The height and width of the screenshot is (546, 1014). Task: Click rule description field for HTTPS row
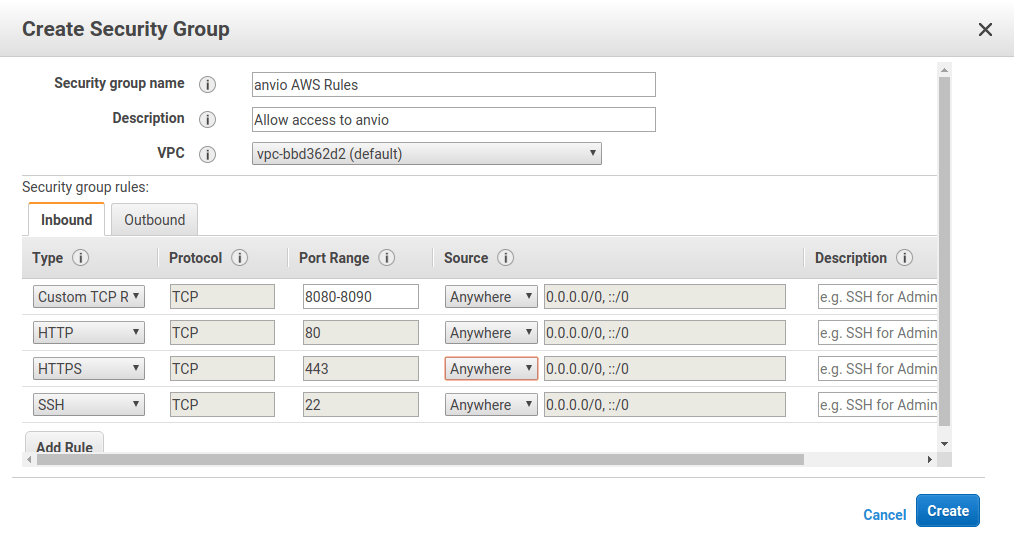coord(877,369)
